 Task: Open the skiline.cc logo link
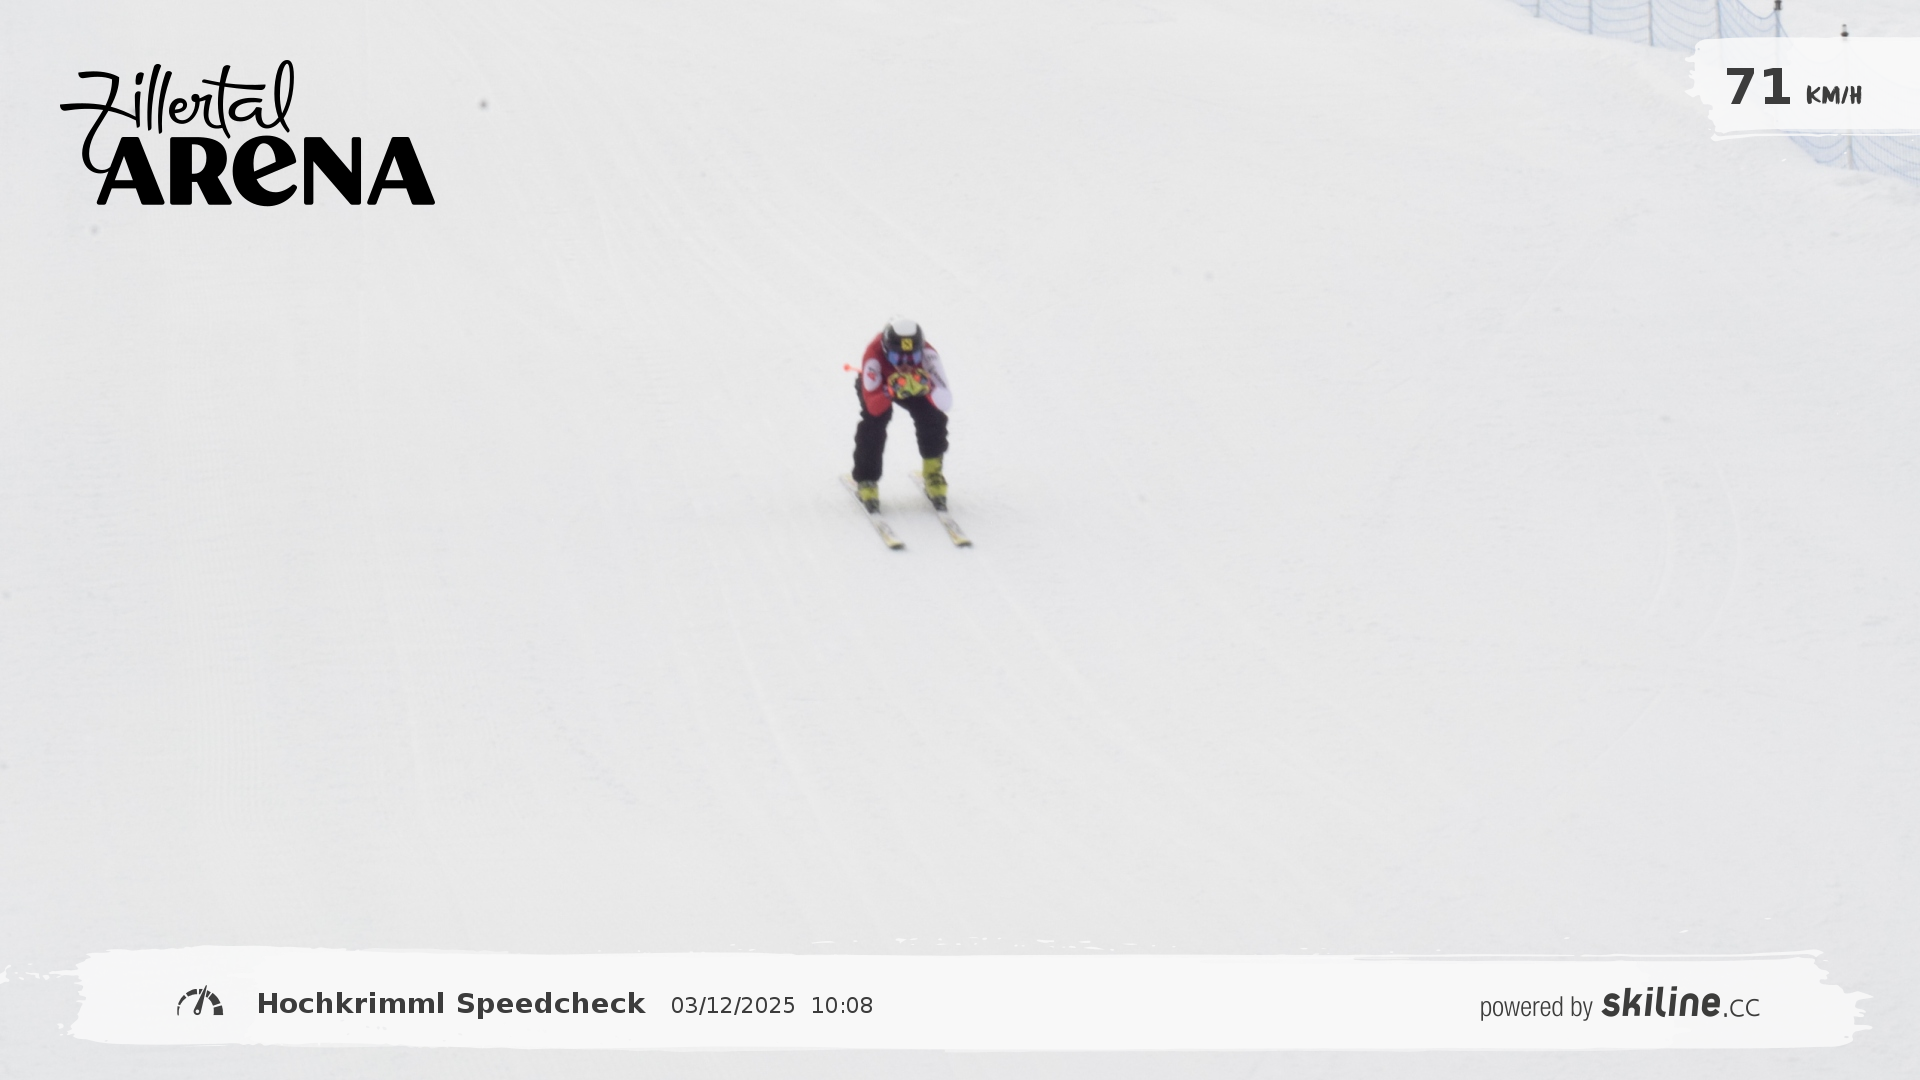[x=1680, y=1003]
